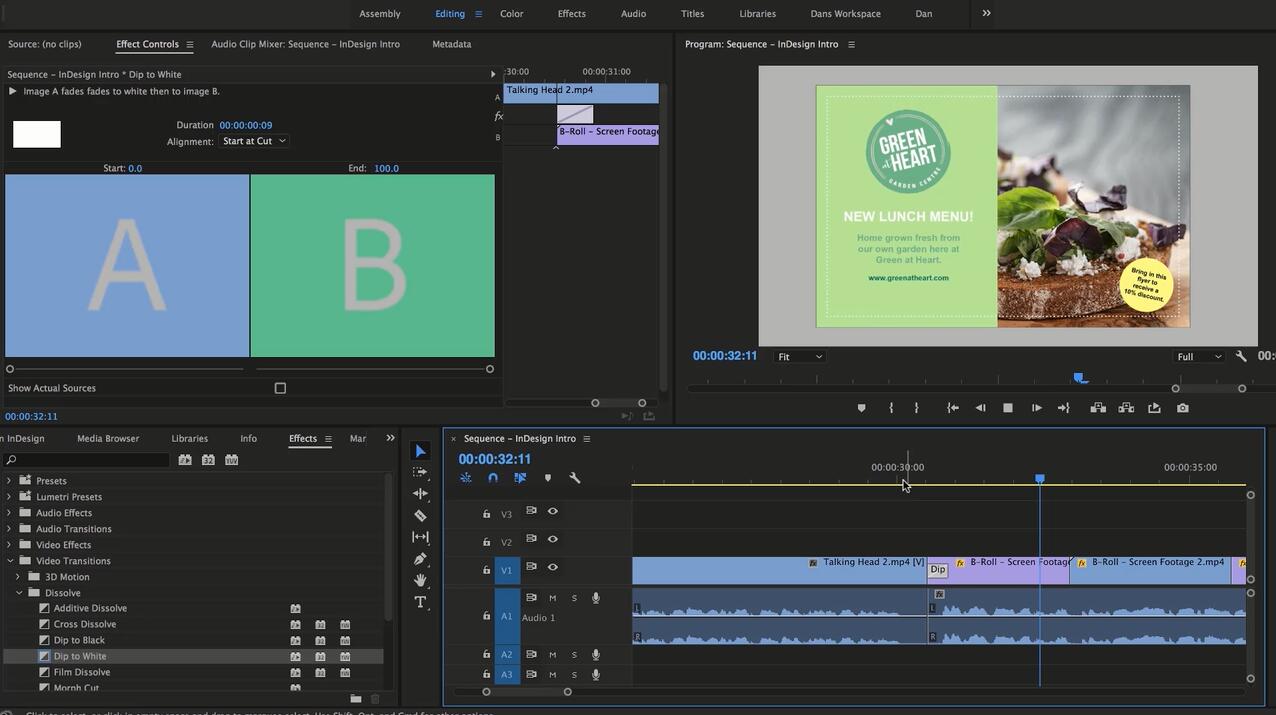Open the Alignment dropdown Start at Cut
The width and height of the screenshot is (1276, 715).
pyautogui.click(x=254, y=141)
